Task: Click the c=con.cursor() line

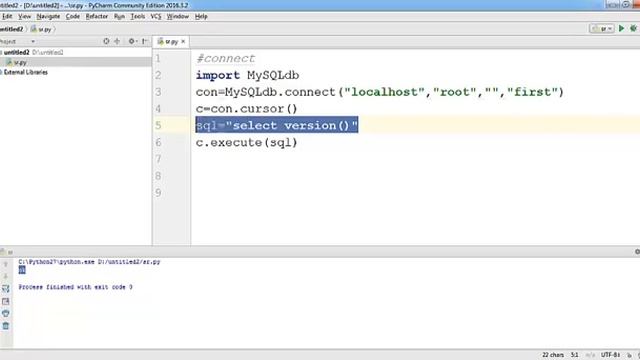Action: 247,109
